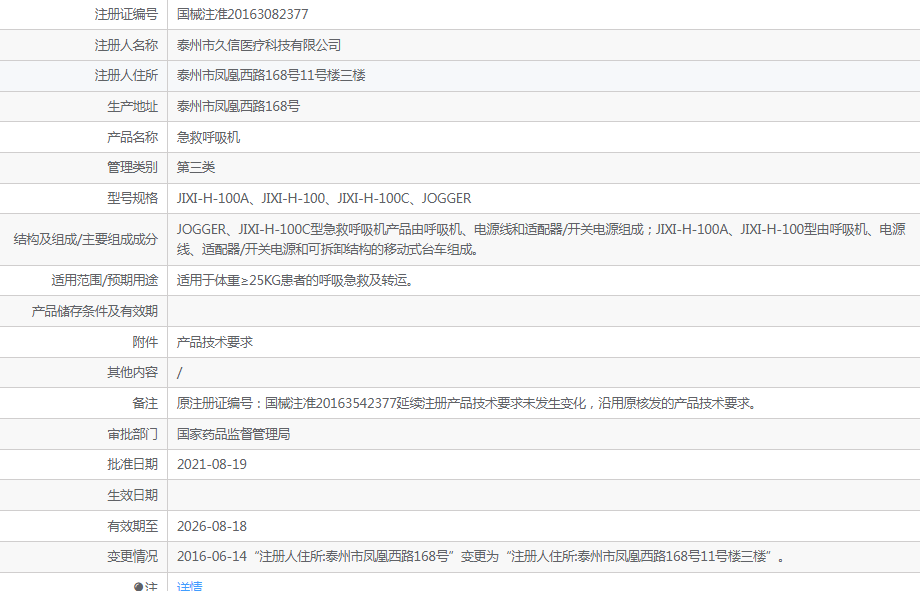Click the 生效日期 label

pos(133,495)
